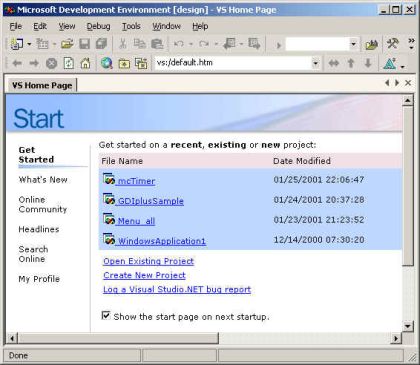Screen dimensions: 420x365
Task: Open the File menu
Action: click(x=16, y=26)
